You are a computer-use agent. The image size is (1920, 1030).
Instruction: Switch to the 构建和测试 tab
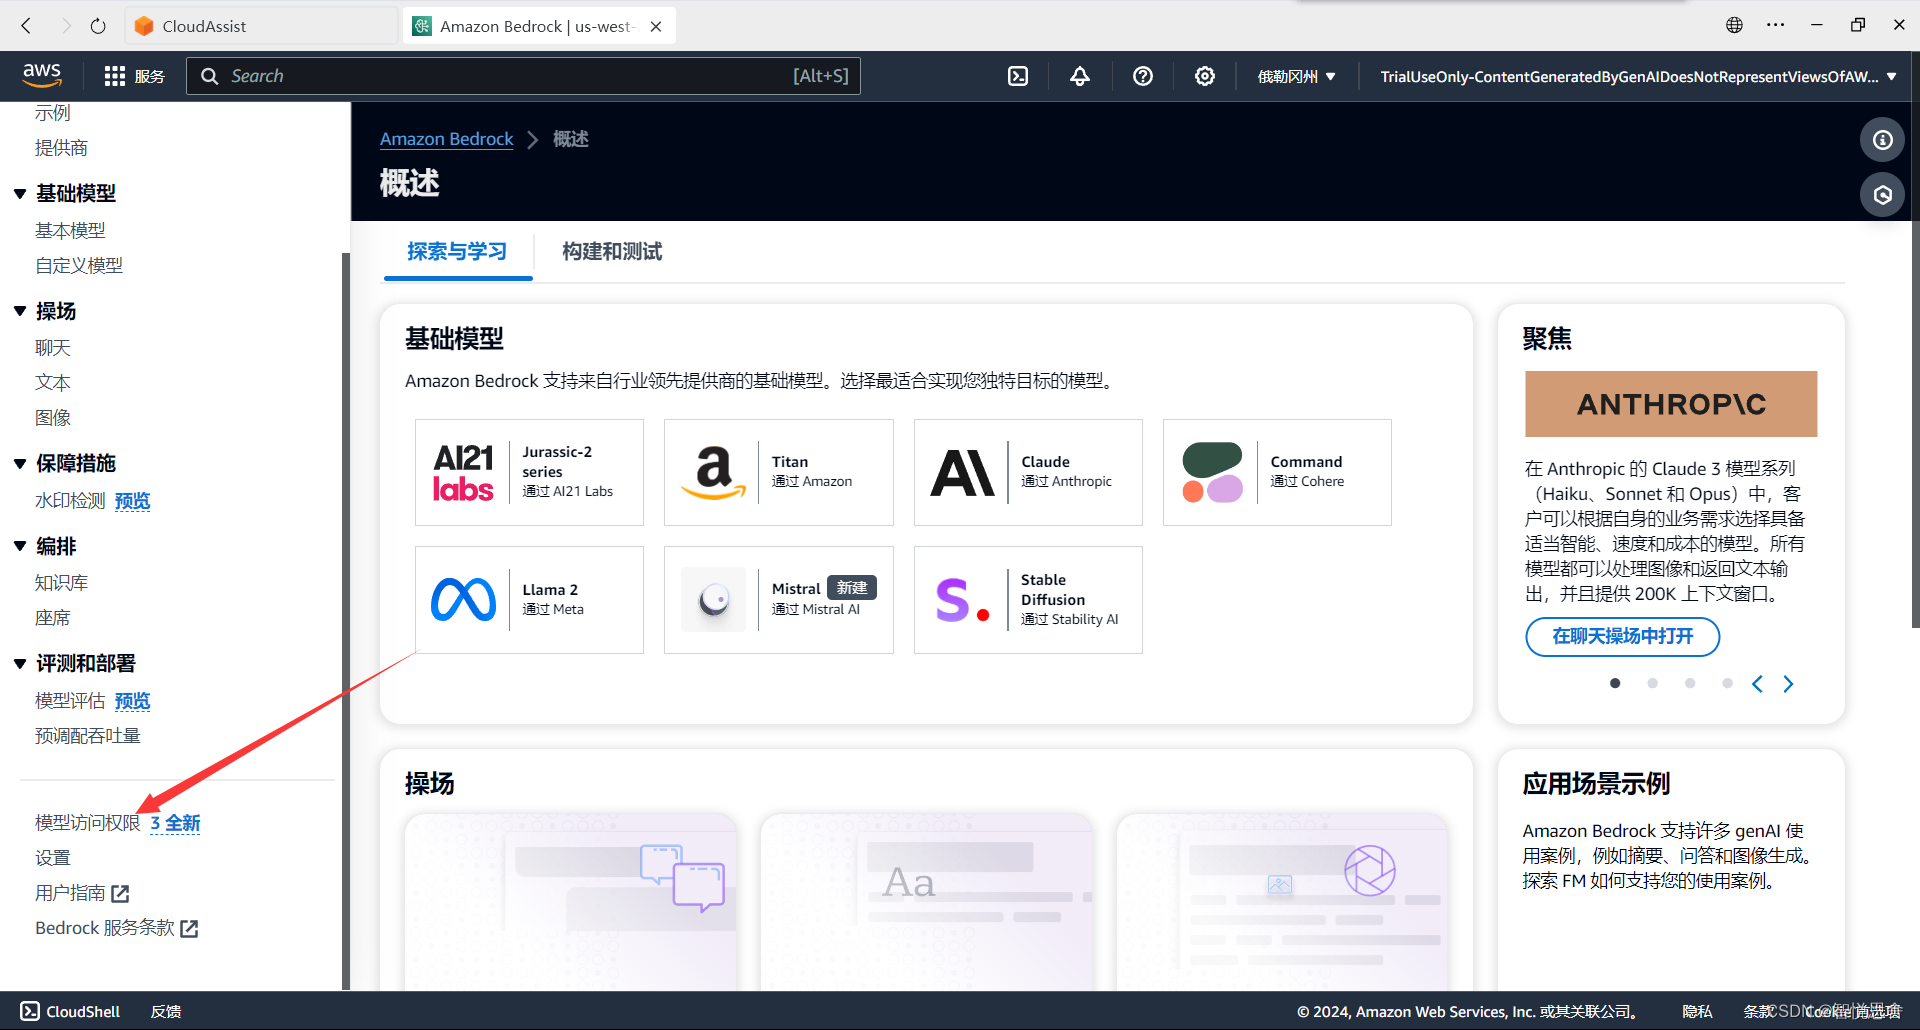coord(612,252)
